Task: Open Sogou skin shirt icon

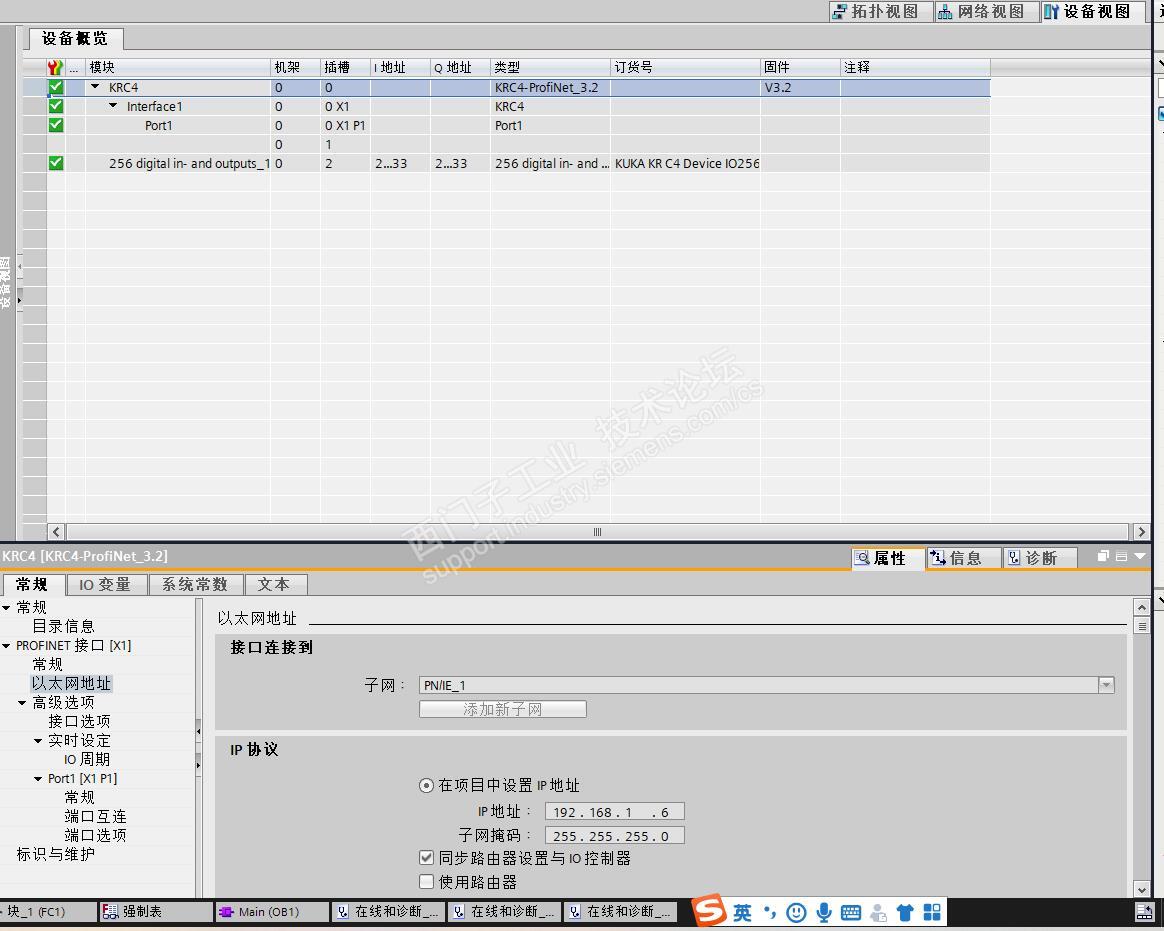Action: pos(905,912)
